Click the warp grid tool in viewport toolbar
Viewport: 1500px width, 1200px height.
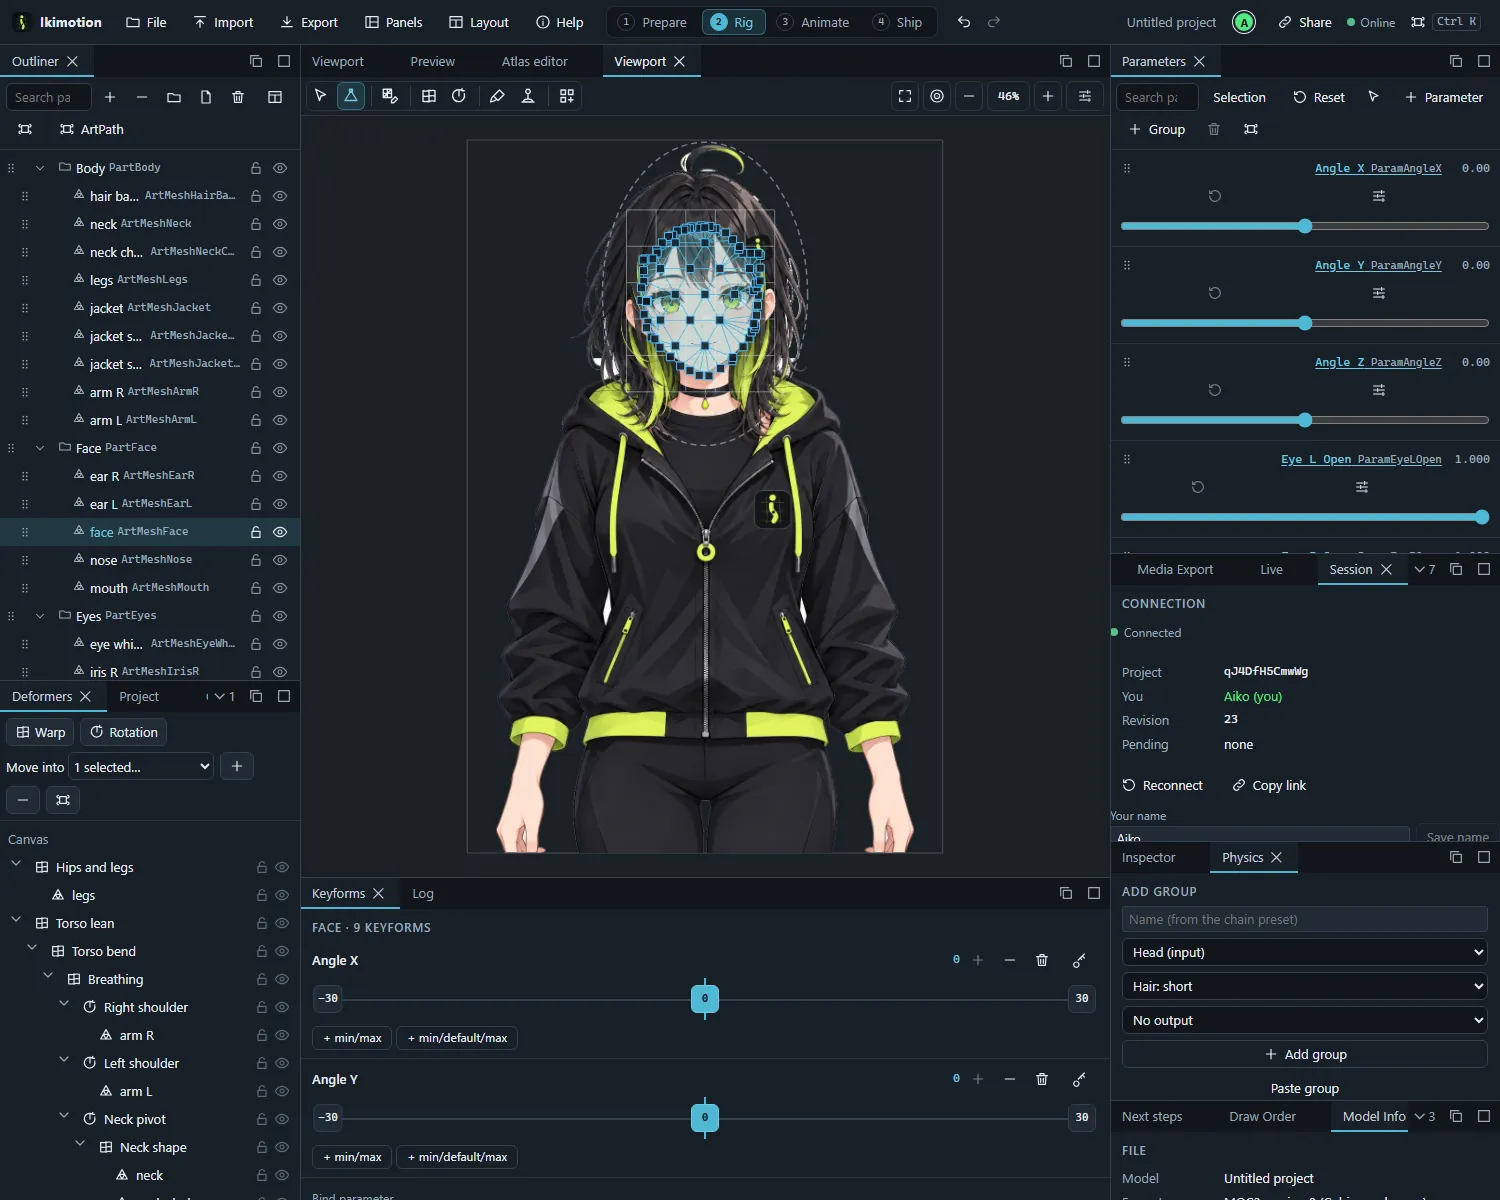(x=429, y=96)
